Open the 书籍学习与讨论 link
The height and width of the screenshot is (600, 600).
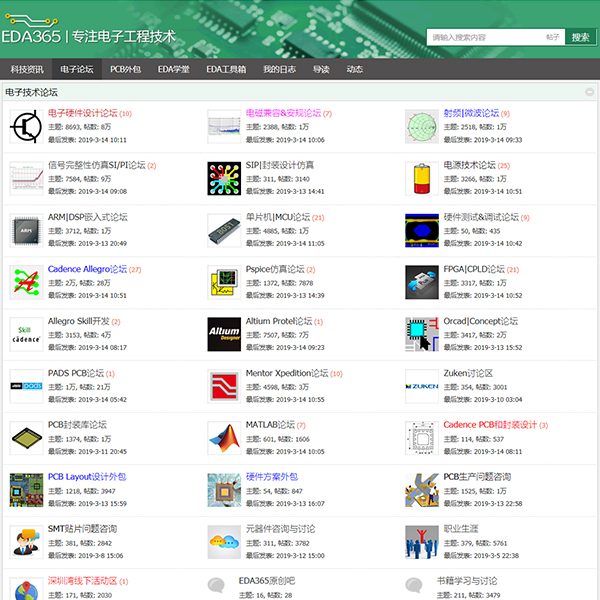(x=467, y=581)
